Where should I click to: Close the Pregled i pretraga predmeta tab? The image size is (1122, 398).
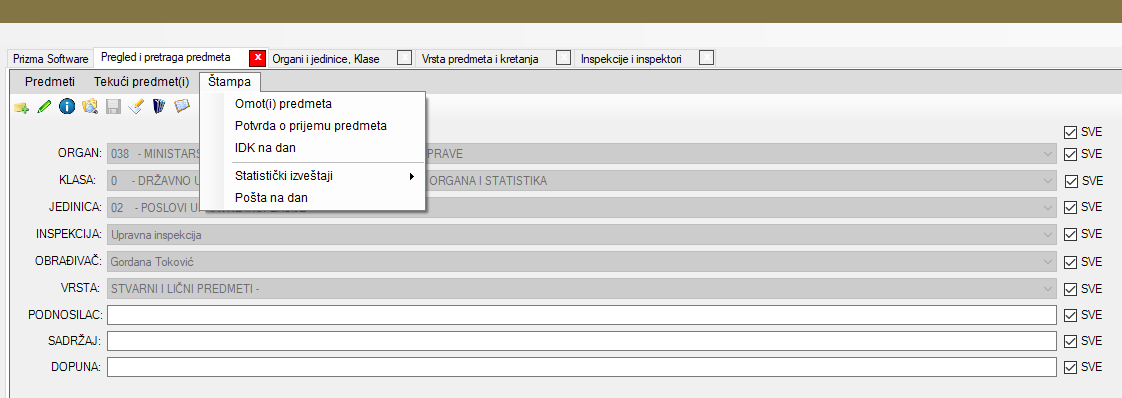pos(258,58)
